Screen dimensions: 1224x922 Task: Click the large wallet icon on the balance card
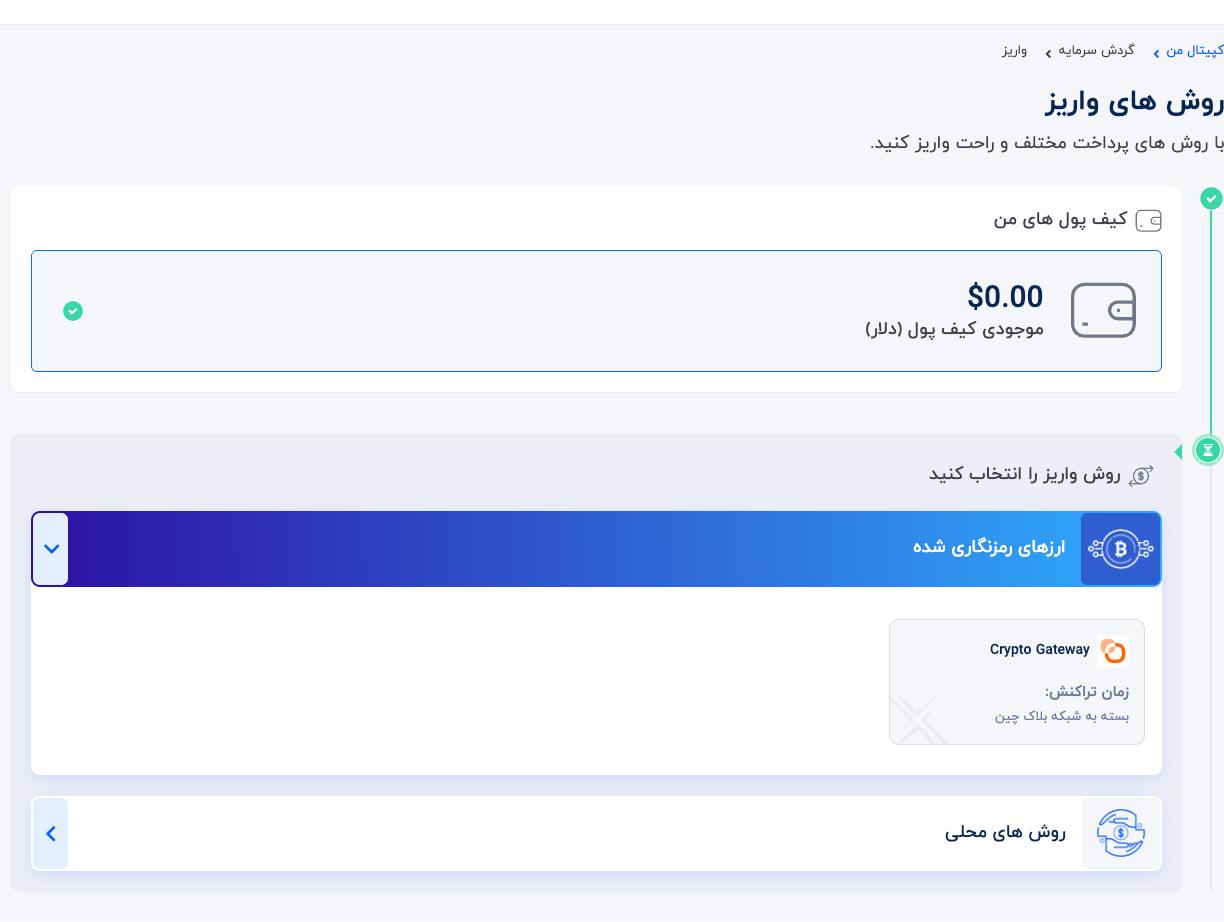1103,311
